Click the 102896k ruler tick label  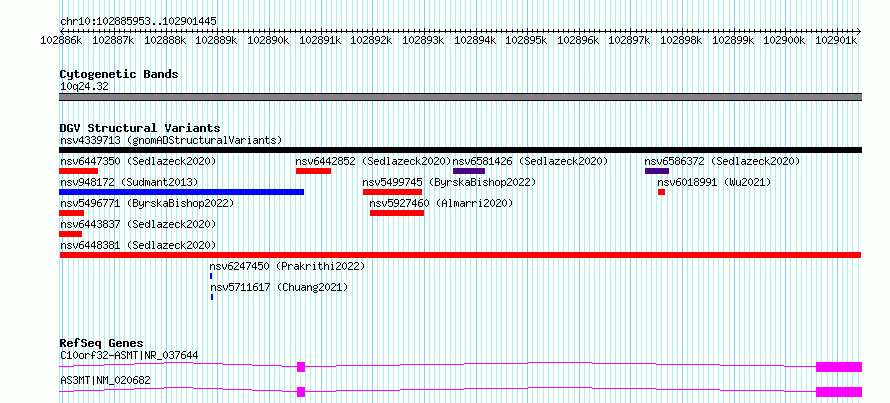[x=578, y=40]
